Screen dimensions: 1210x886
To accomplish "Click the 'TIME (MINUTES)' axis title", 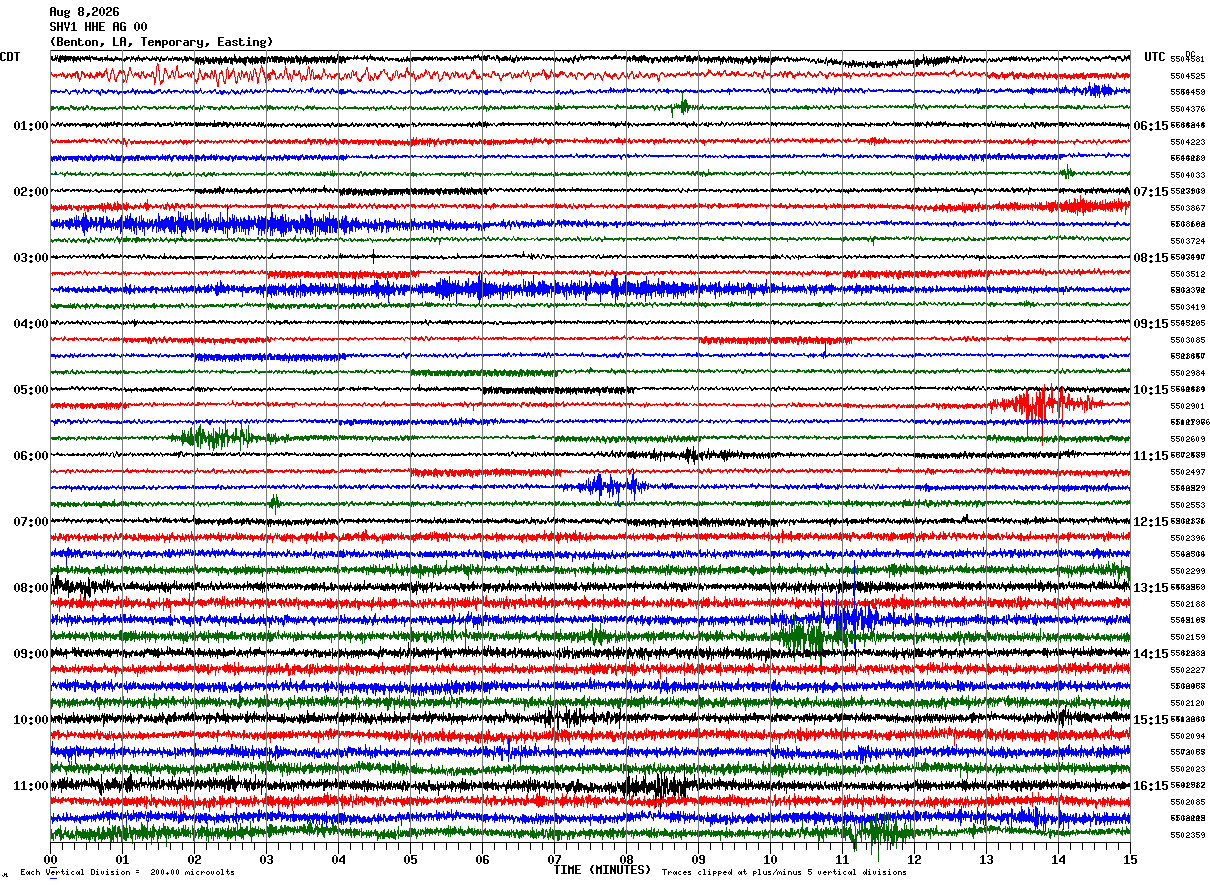I will point(602,870).
